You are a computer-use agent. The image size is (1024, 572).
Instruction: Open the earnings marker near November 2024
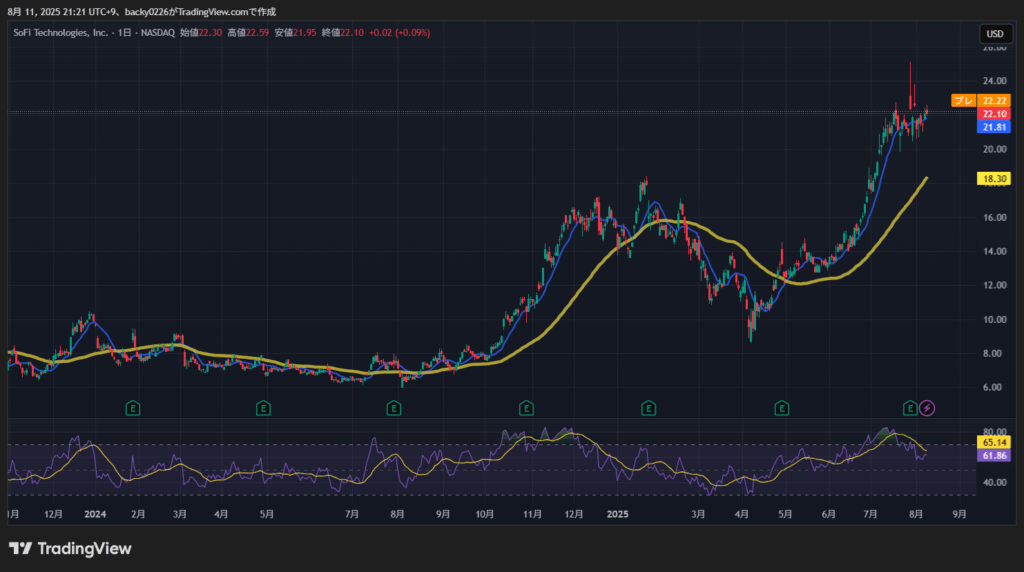click(526, 409)
